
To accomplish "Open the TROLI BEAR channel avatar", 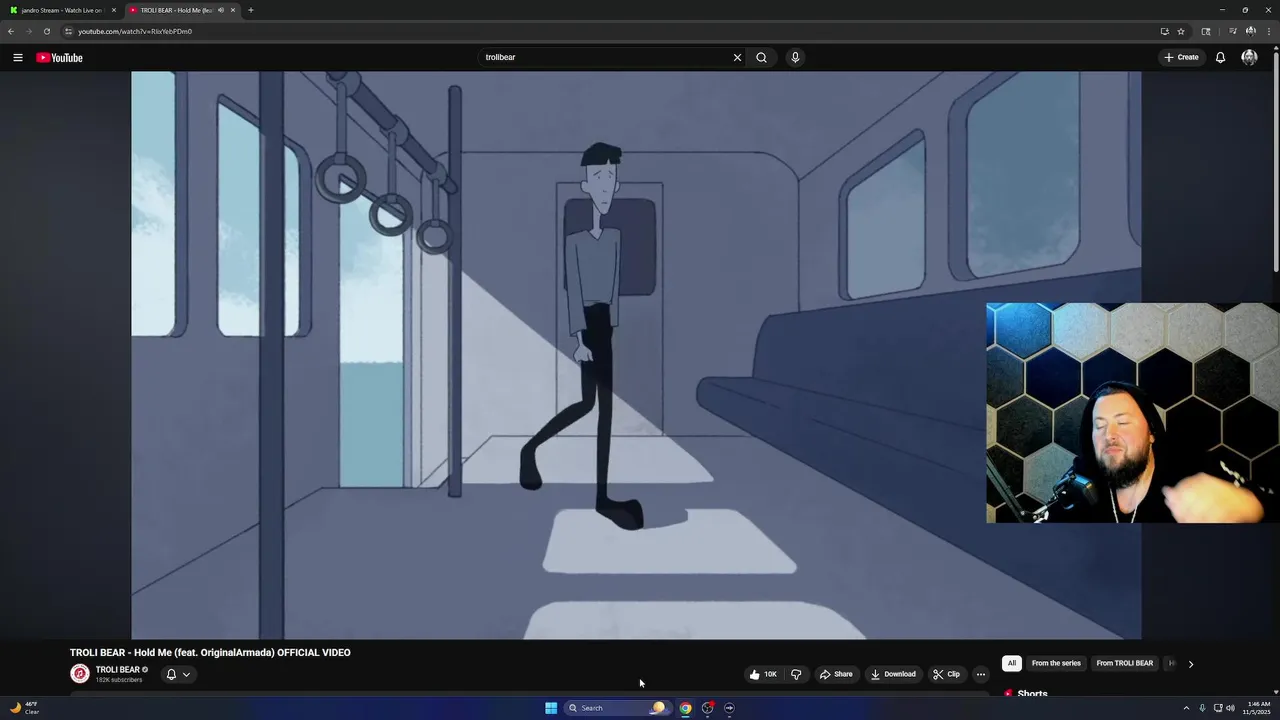I will (80, 674).
